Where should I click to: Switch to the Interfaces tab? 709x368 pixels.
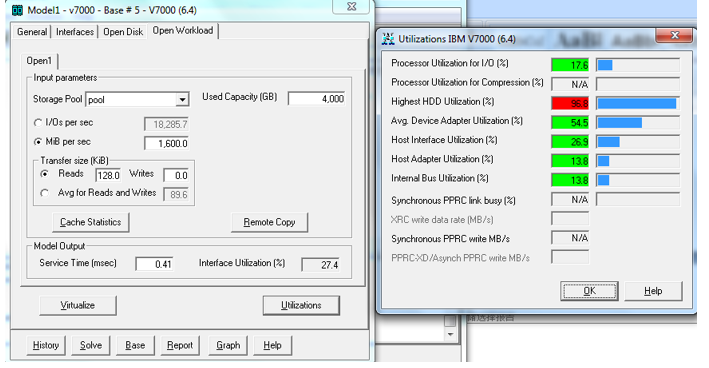point(75,32)
